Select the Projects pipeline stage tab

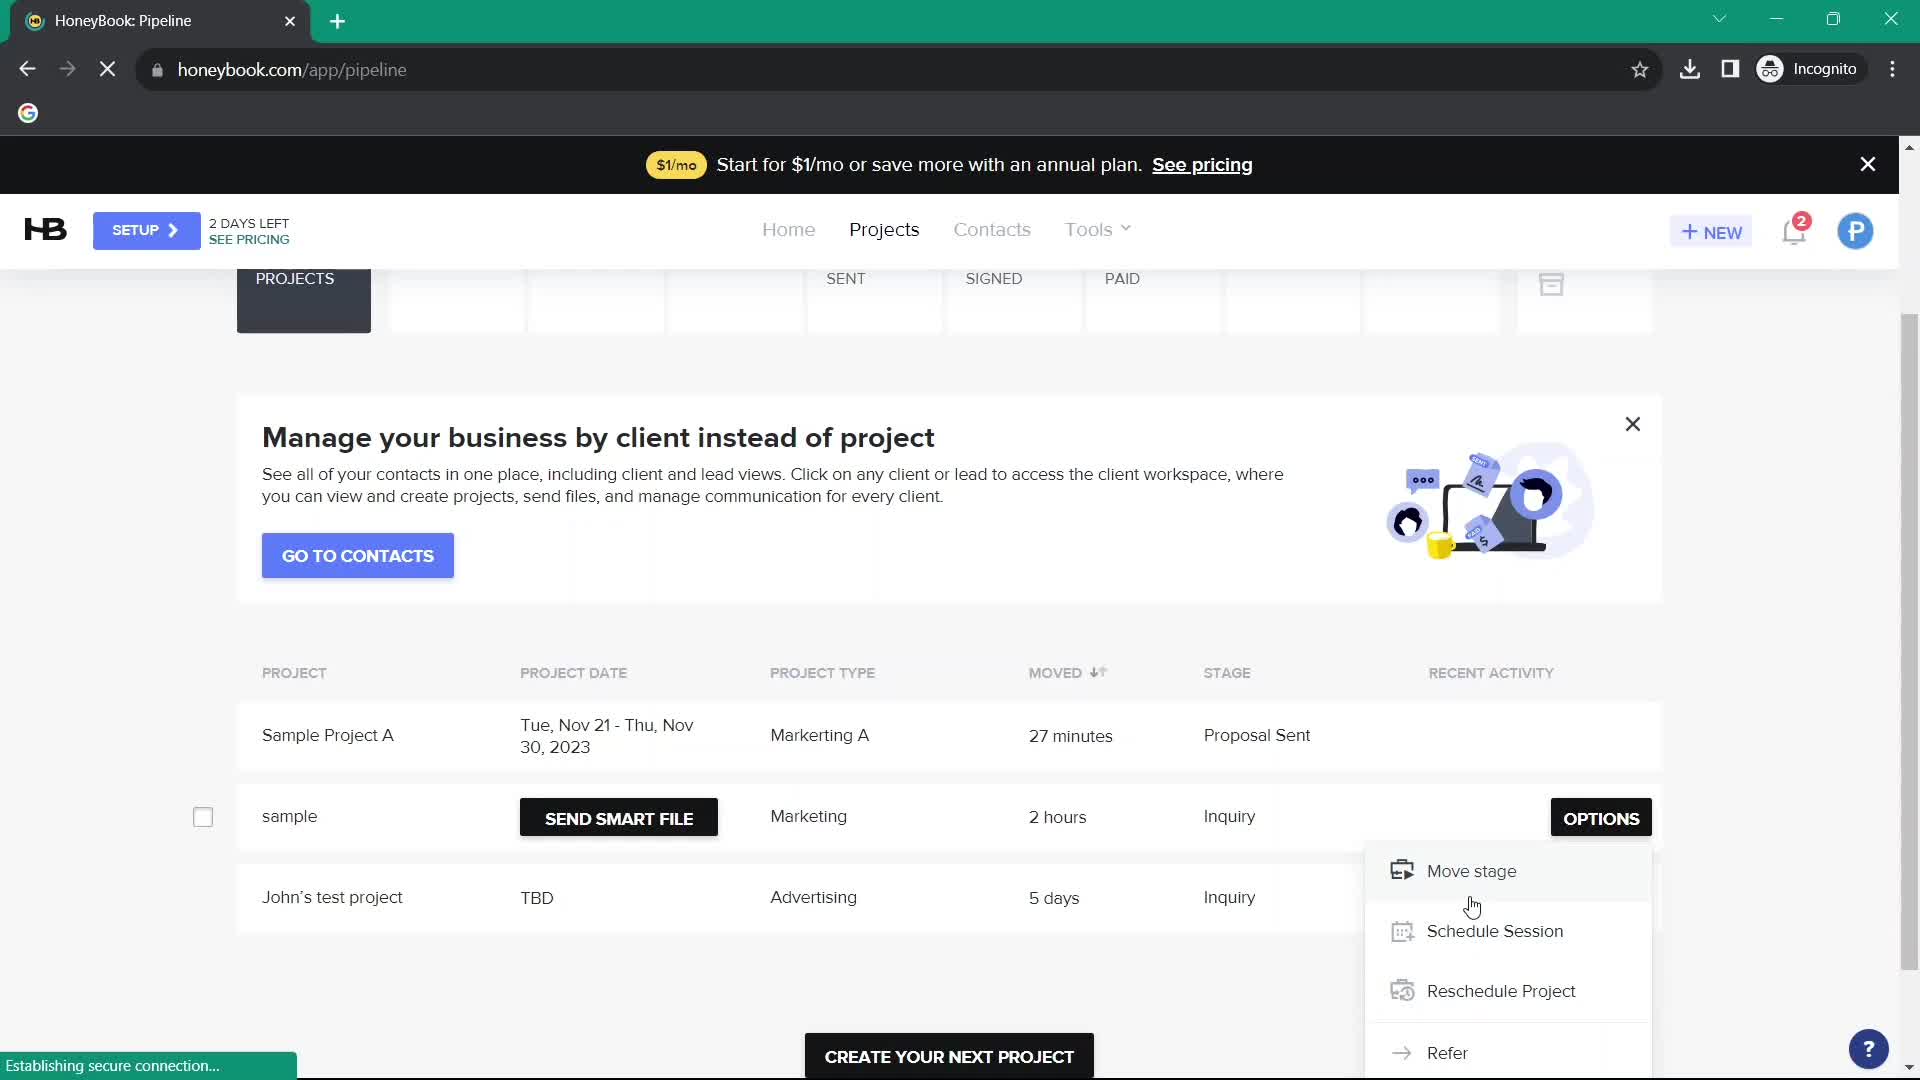[x=303, y=300]
